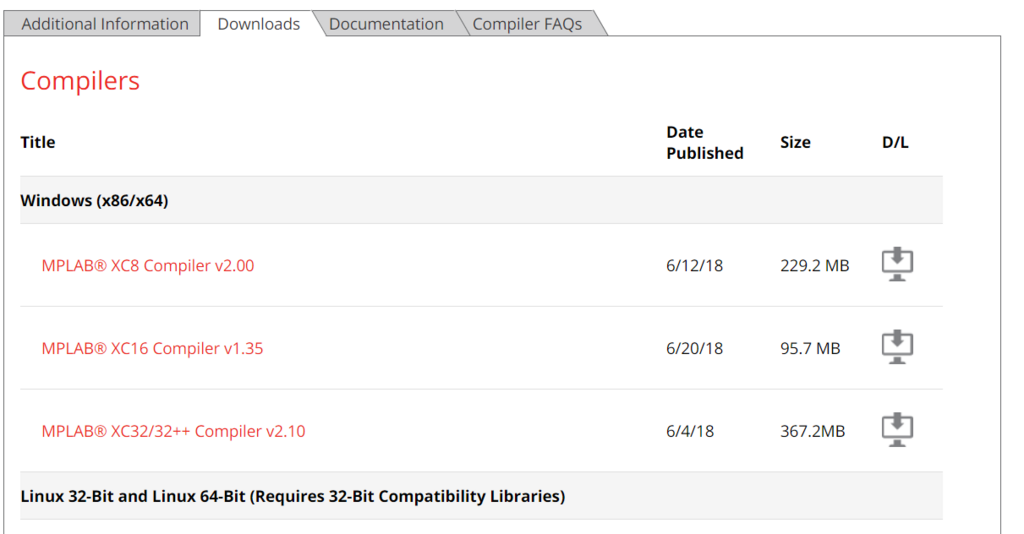Viewport: 1024px width, 534px height.
Task: Click the download icon for XC32/32++ Compiler v2.10
Action: (897, 430)
